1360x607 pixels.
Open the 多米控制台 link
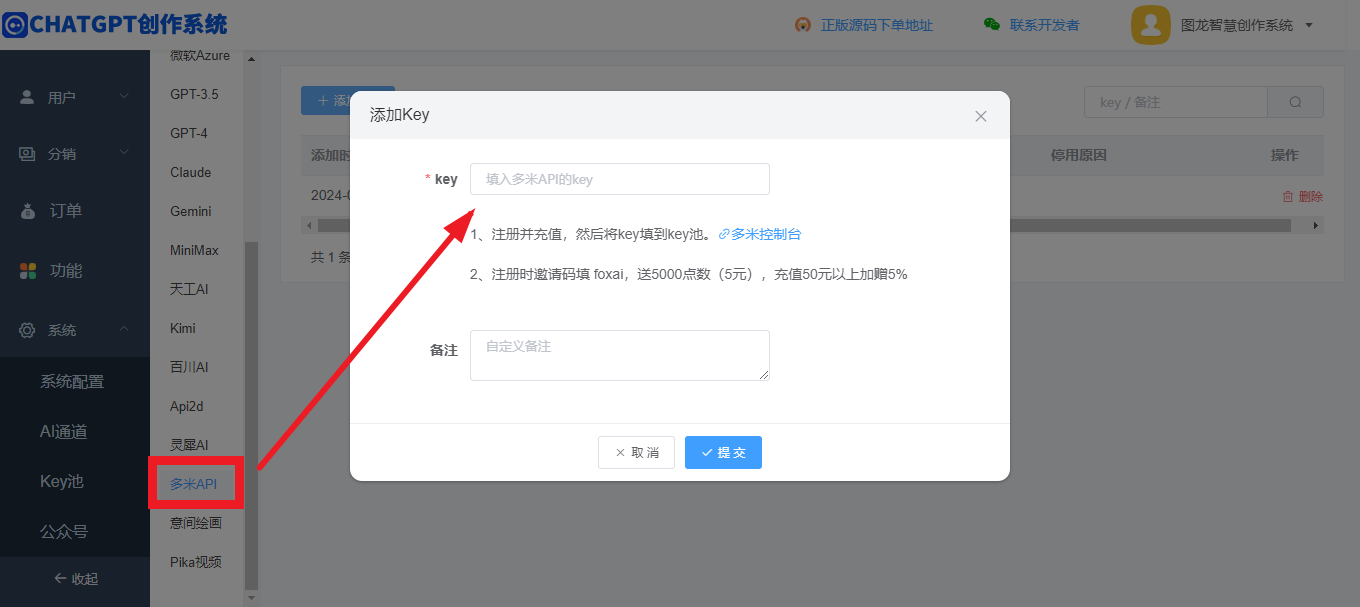point(766,235)
